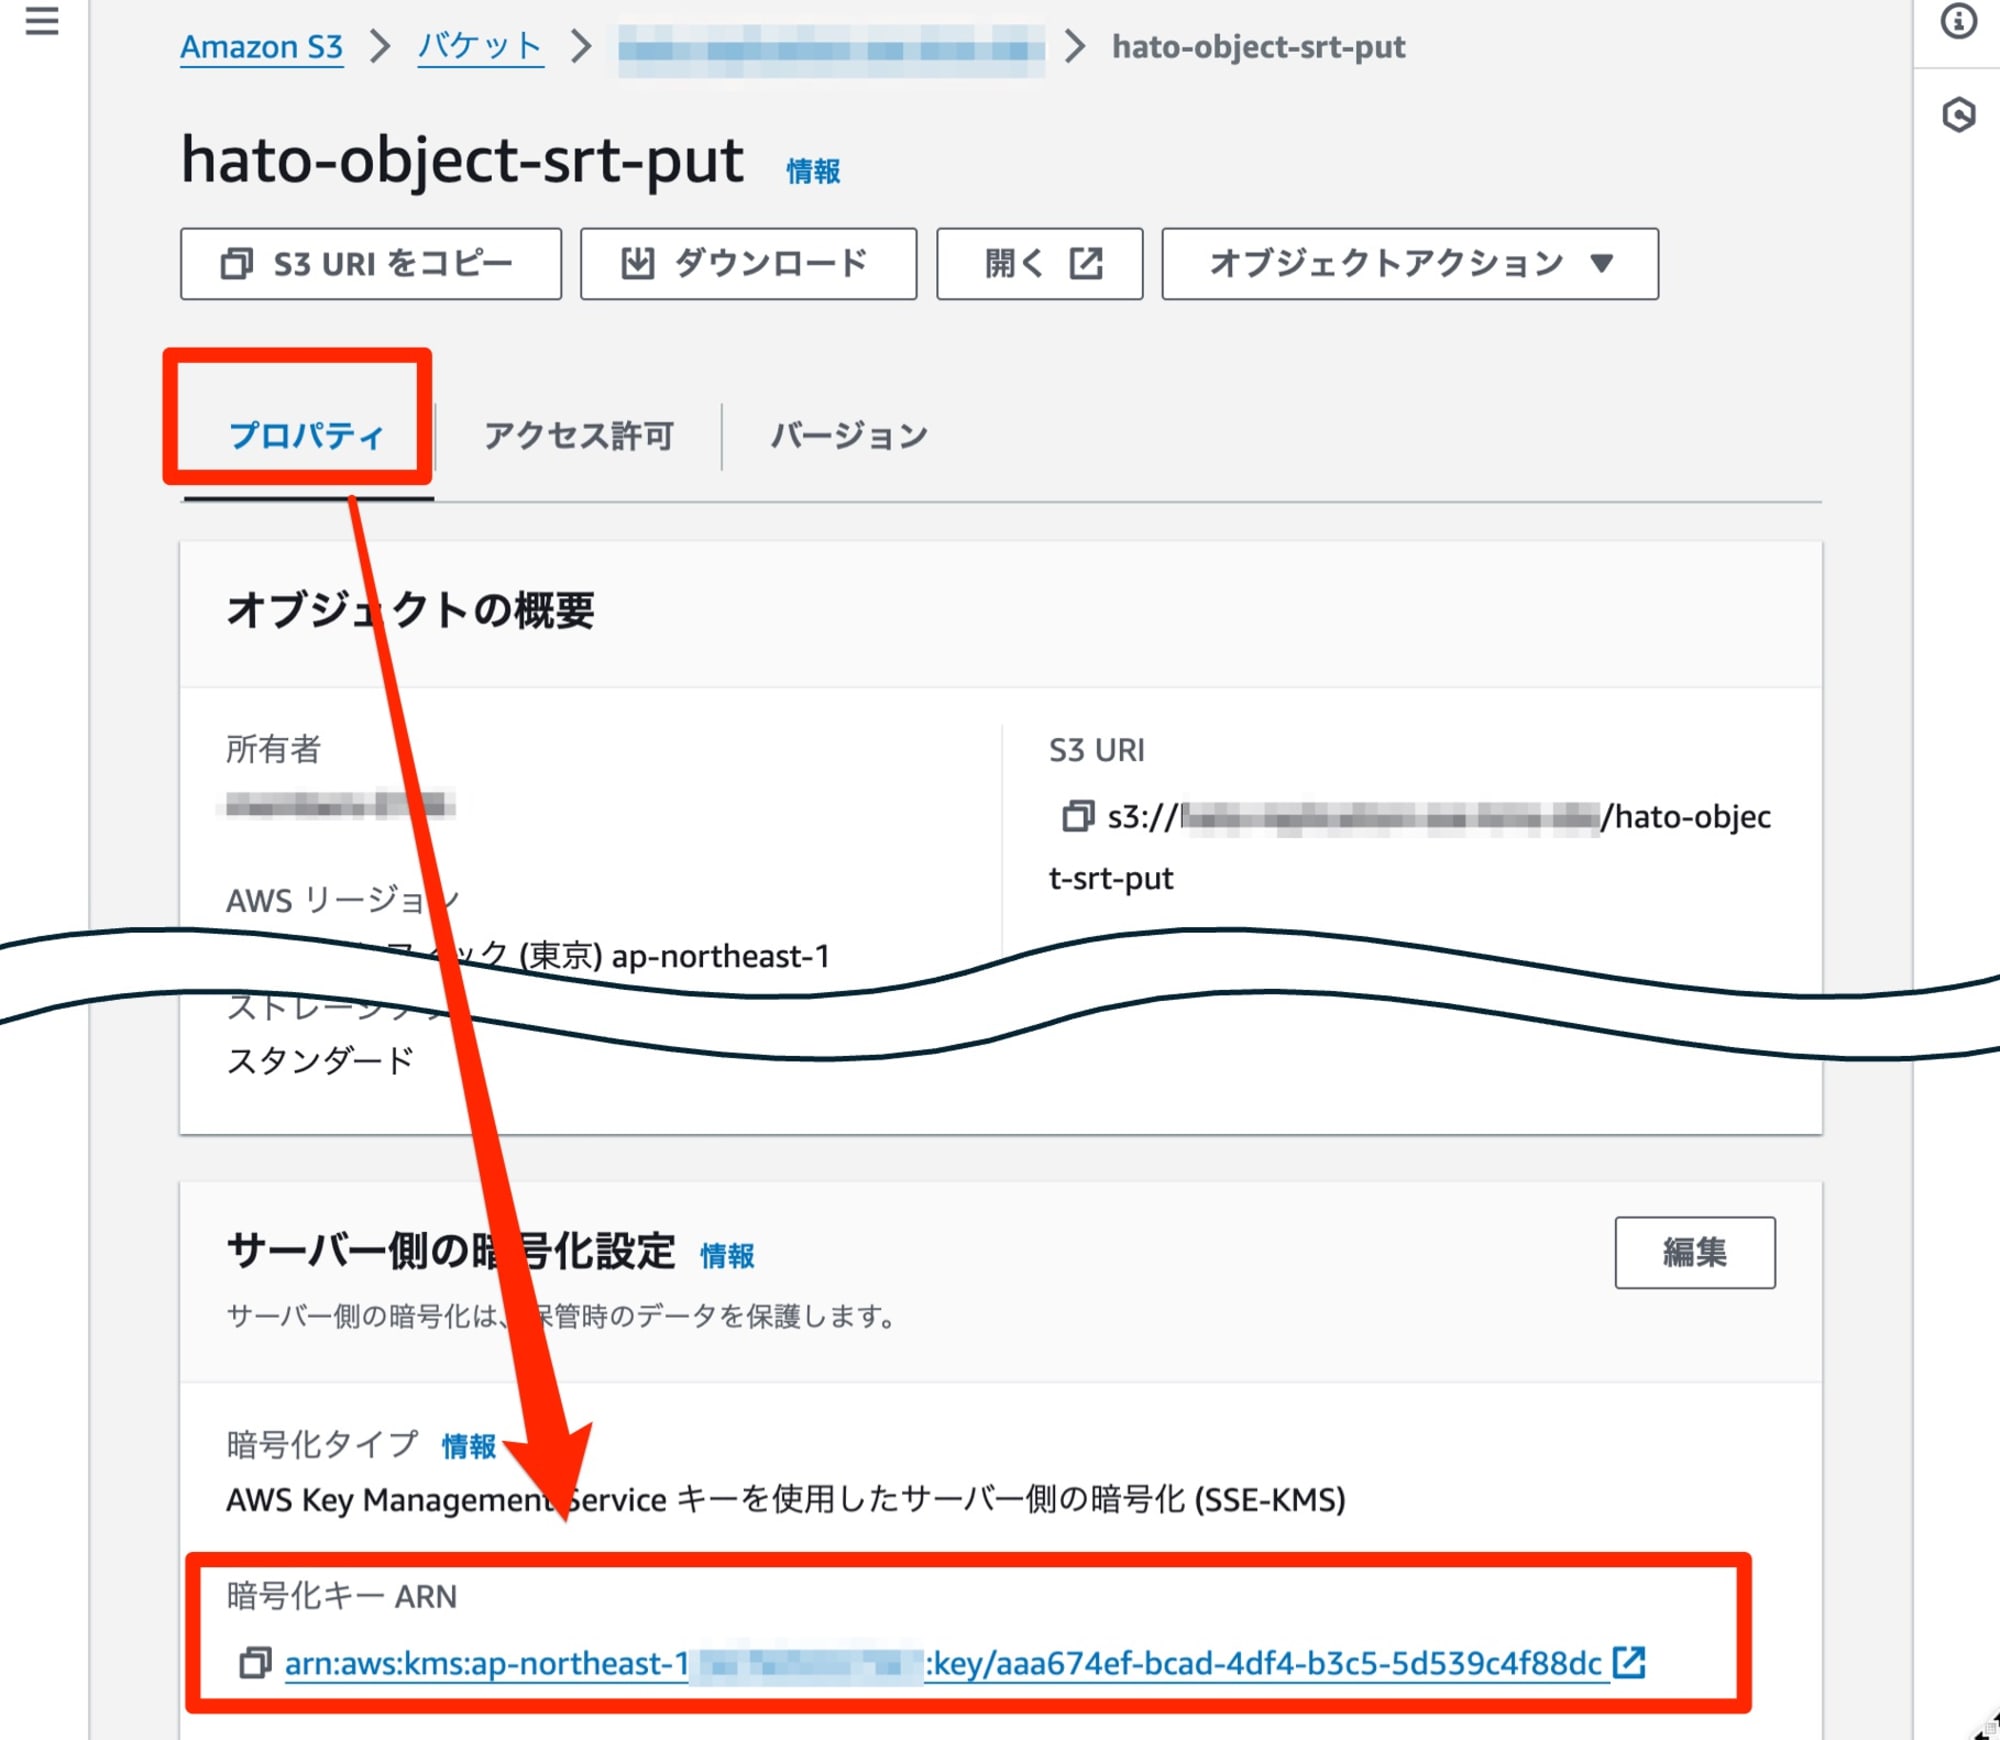Image resolution: width=2000 pixels, height=1740 pixels.
Task: Click the 編集 button for encryption settings
Action: (1695, 1252)
